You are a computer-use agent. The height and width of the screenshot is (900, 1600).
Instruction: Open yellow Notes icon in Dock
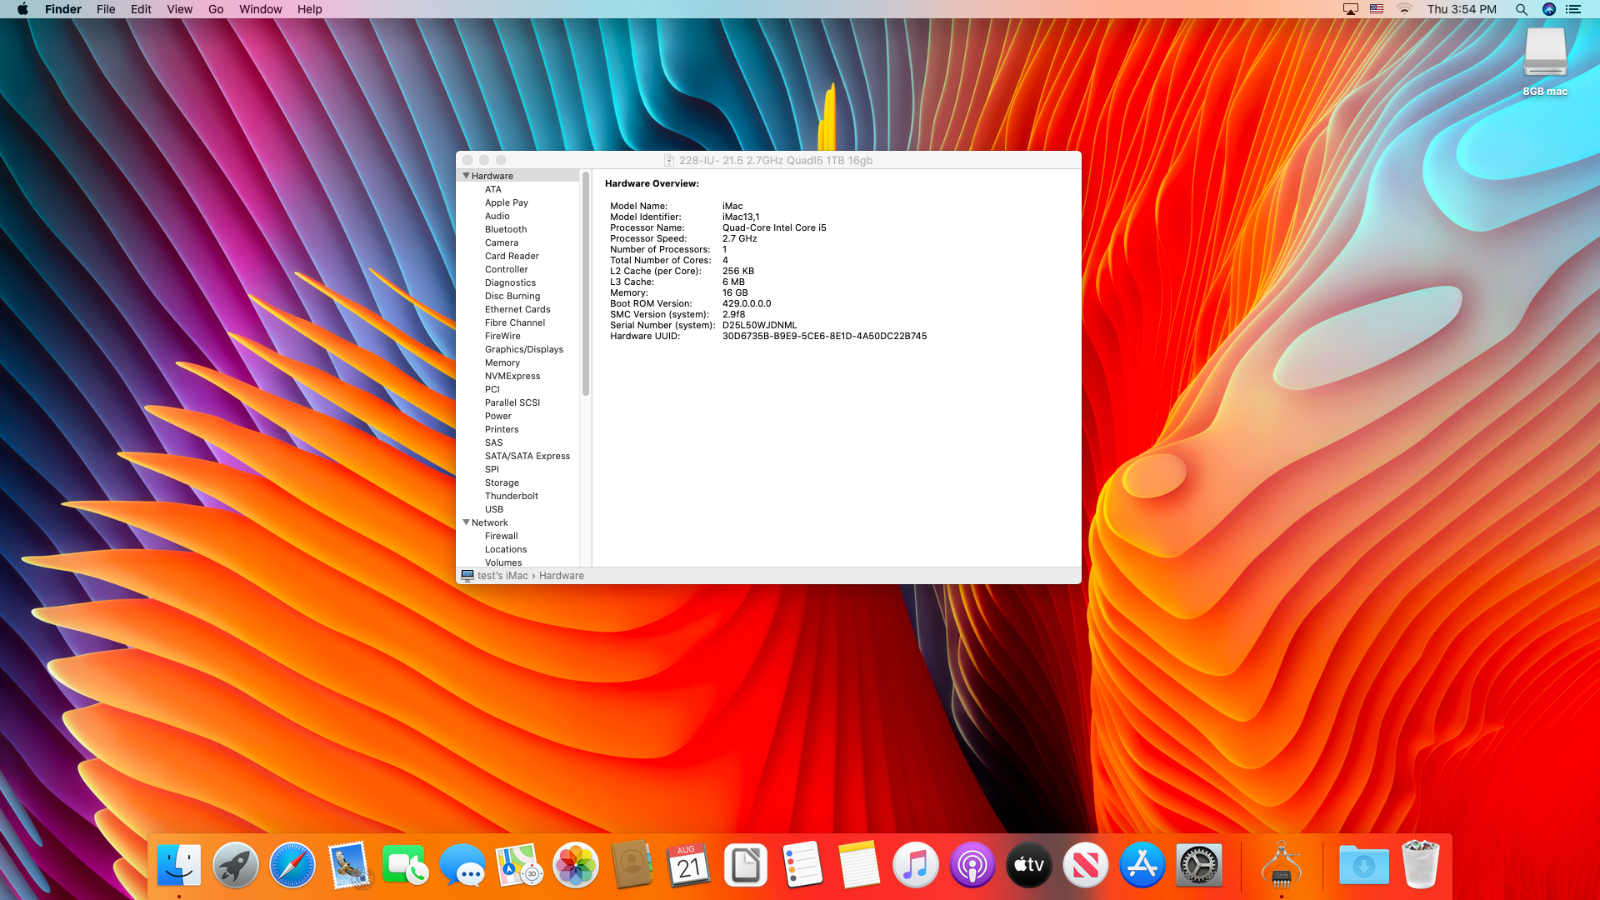point(858,865)
